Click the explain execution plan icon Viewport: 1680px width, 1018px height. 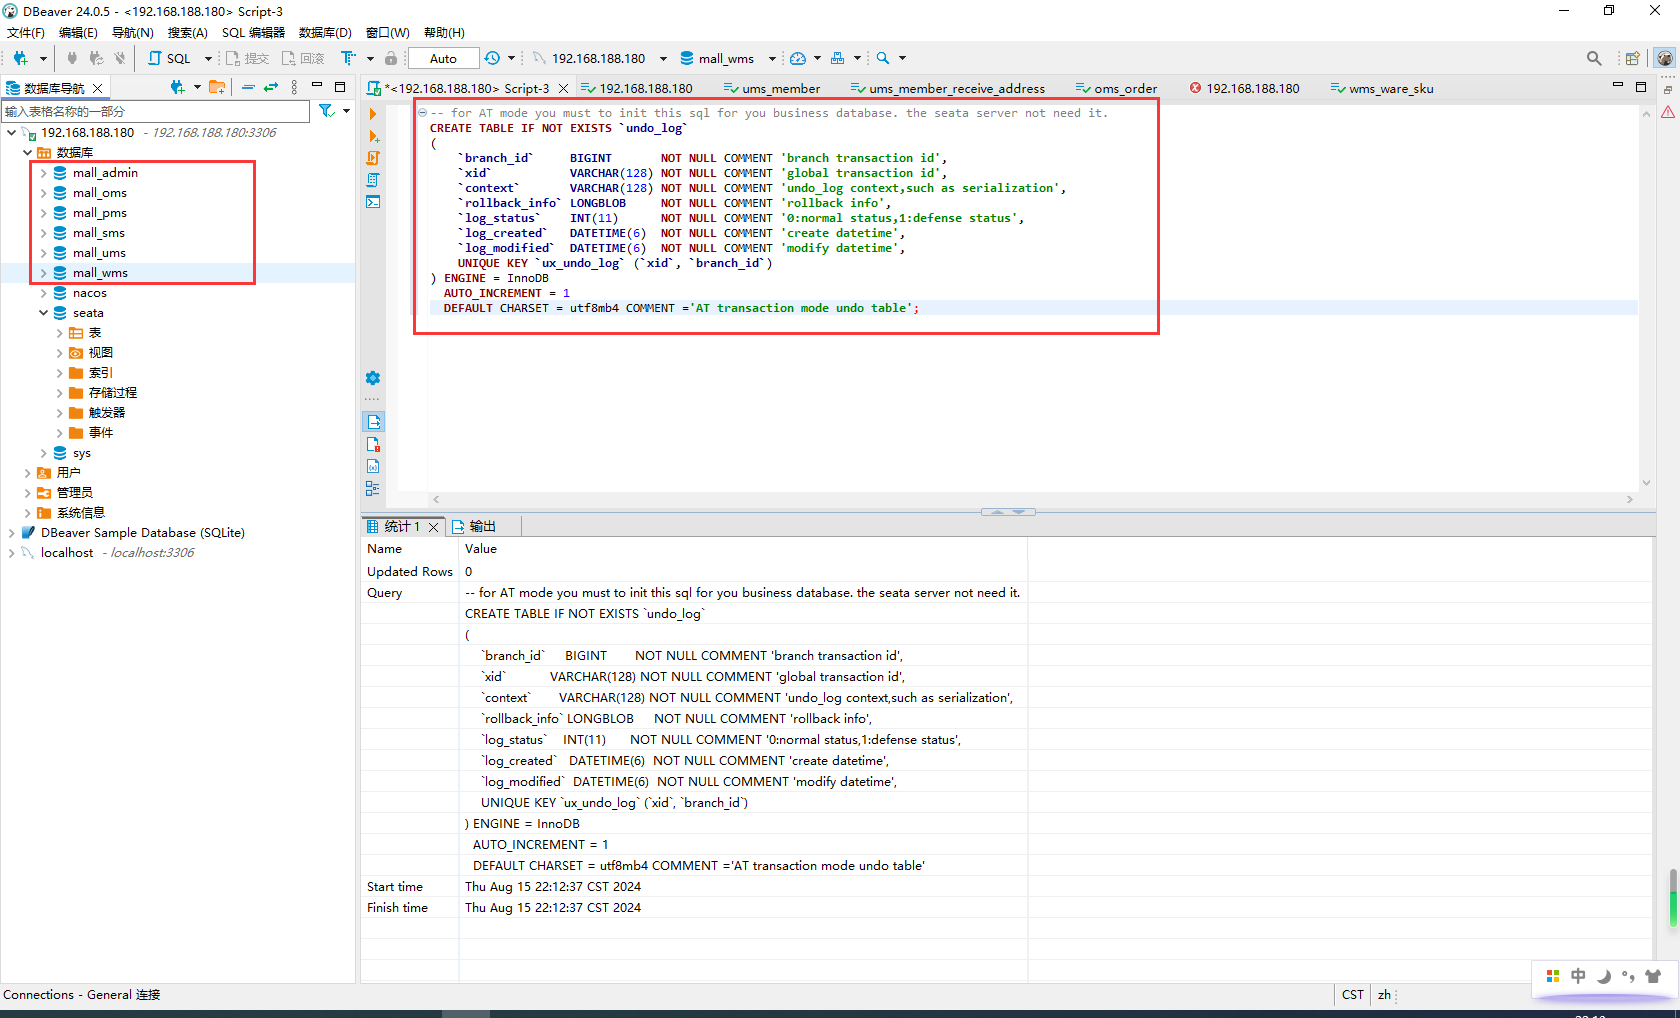pos(373,180)
